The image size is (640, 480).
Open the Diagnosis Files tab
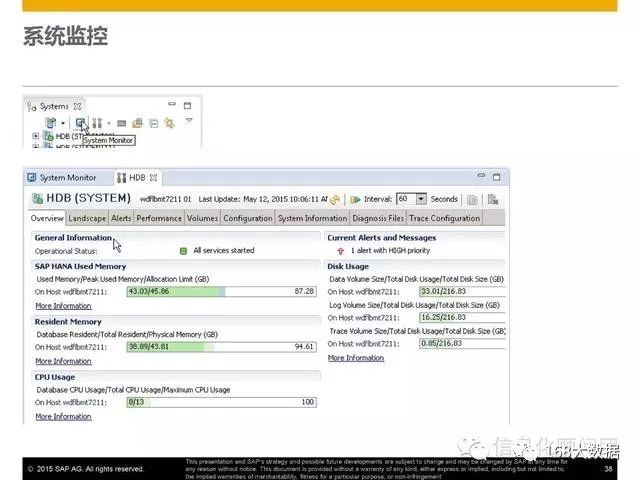click(x=378, y=218)
